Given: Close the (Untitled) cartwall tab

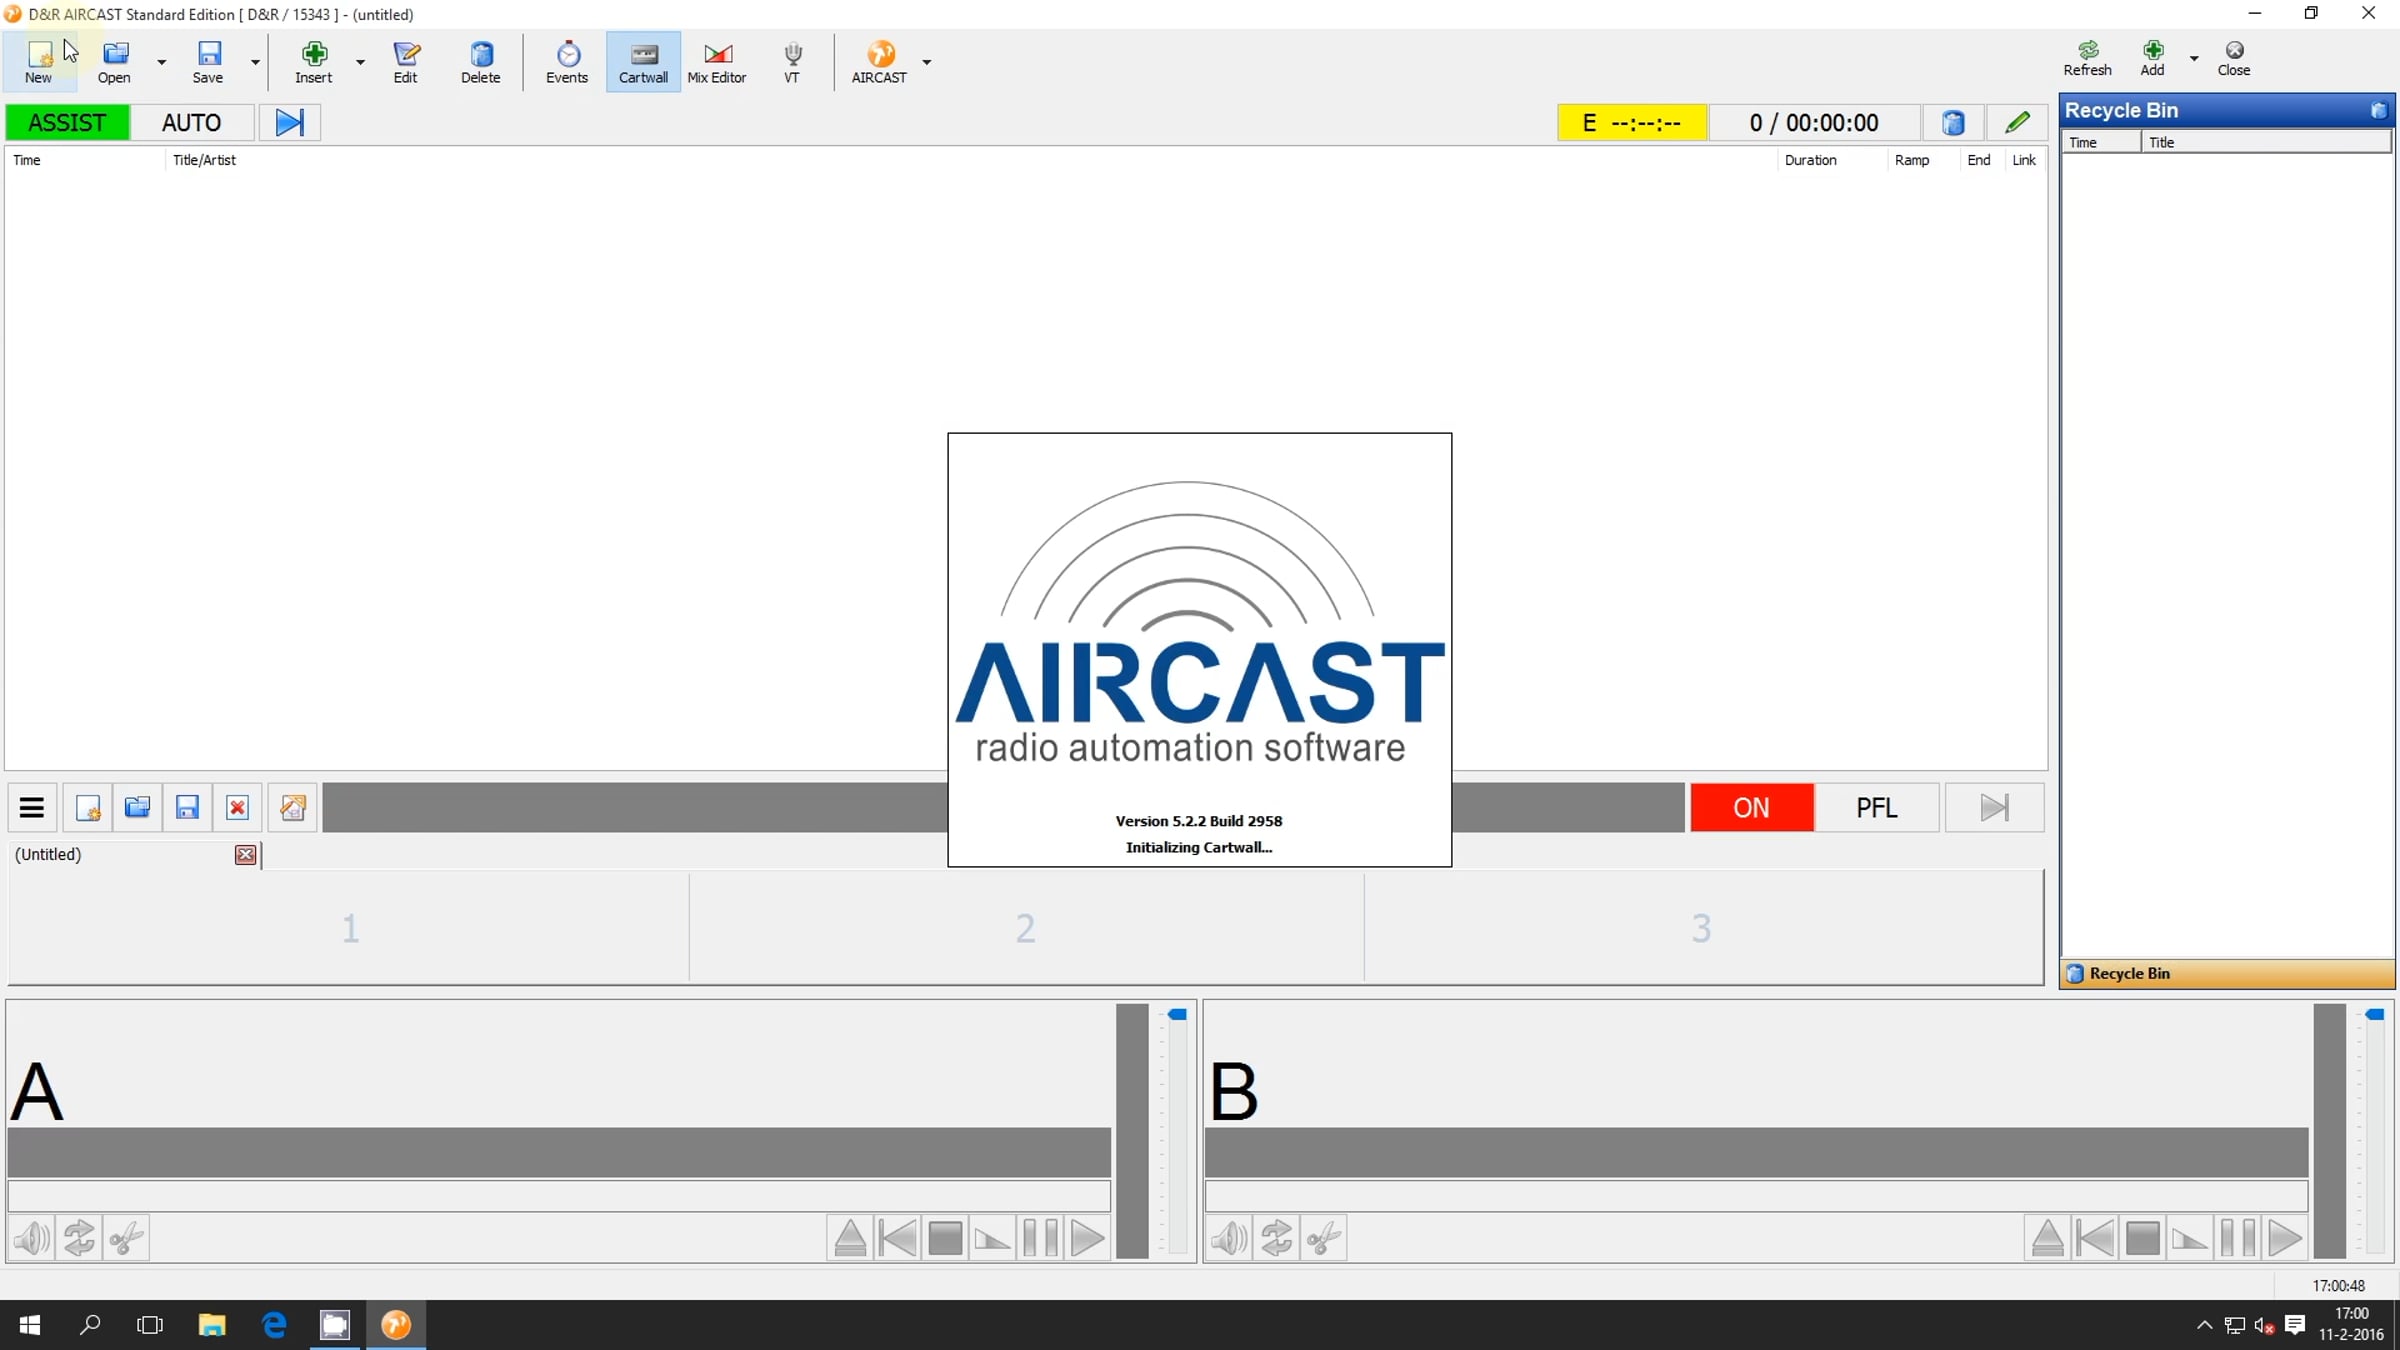Looking at the screenshot, I should click(245, 855).
